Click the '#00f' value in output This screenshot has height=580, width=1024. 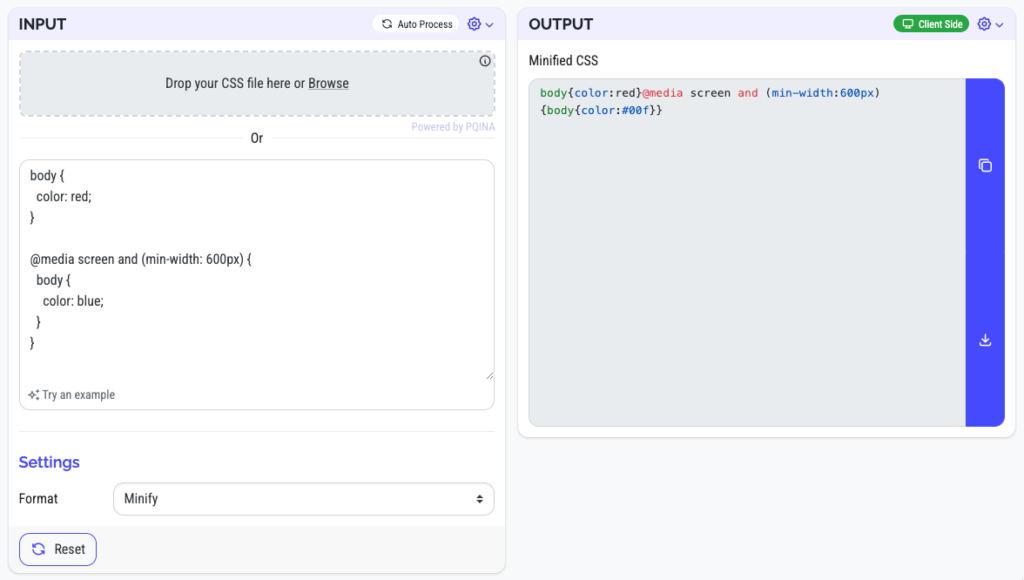pyautogui.click(x=635, y=110)
